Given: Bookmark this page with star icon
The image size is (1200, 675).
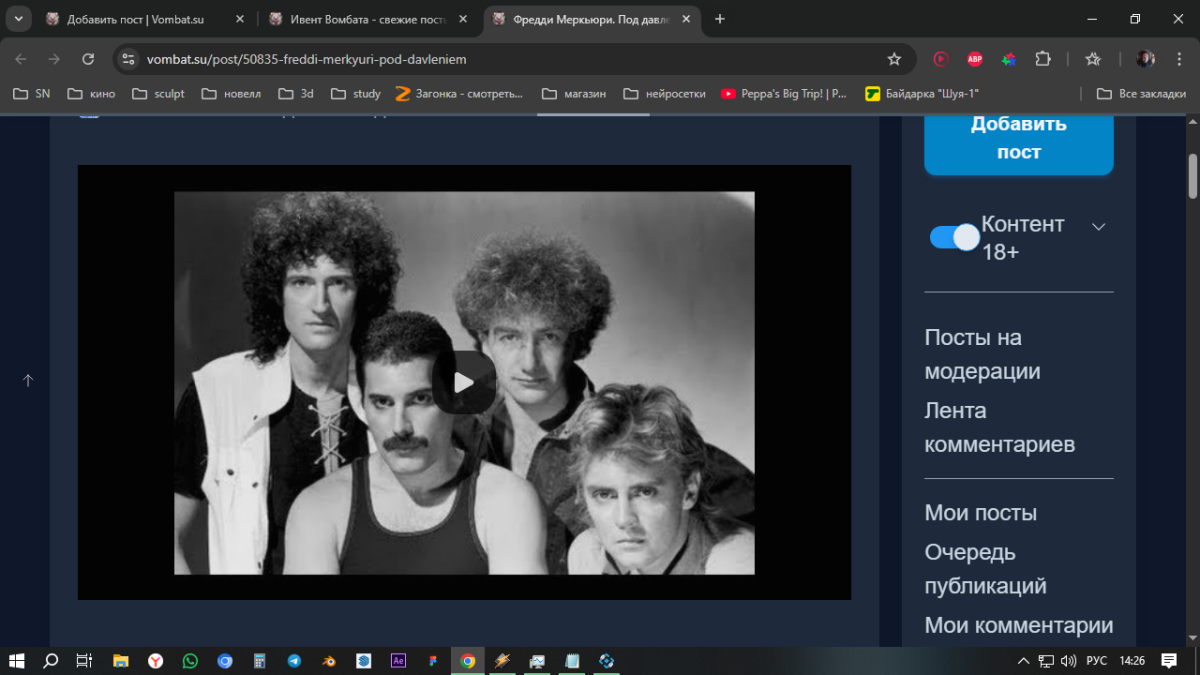Looking at the screenshot, I should tap(894, 59).
